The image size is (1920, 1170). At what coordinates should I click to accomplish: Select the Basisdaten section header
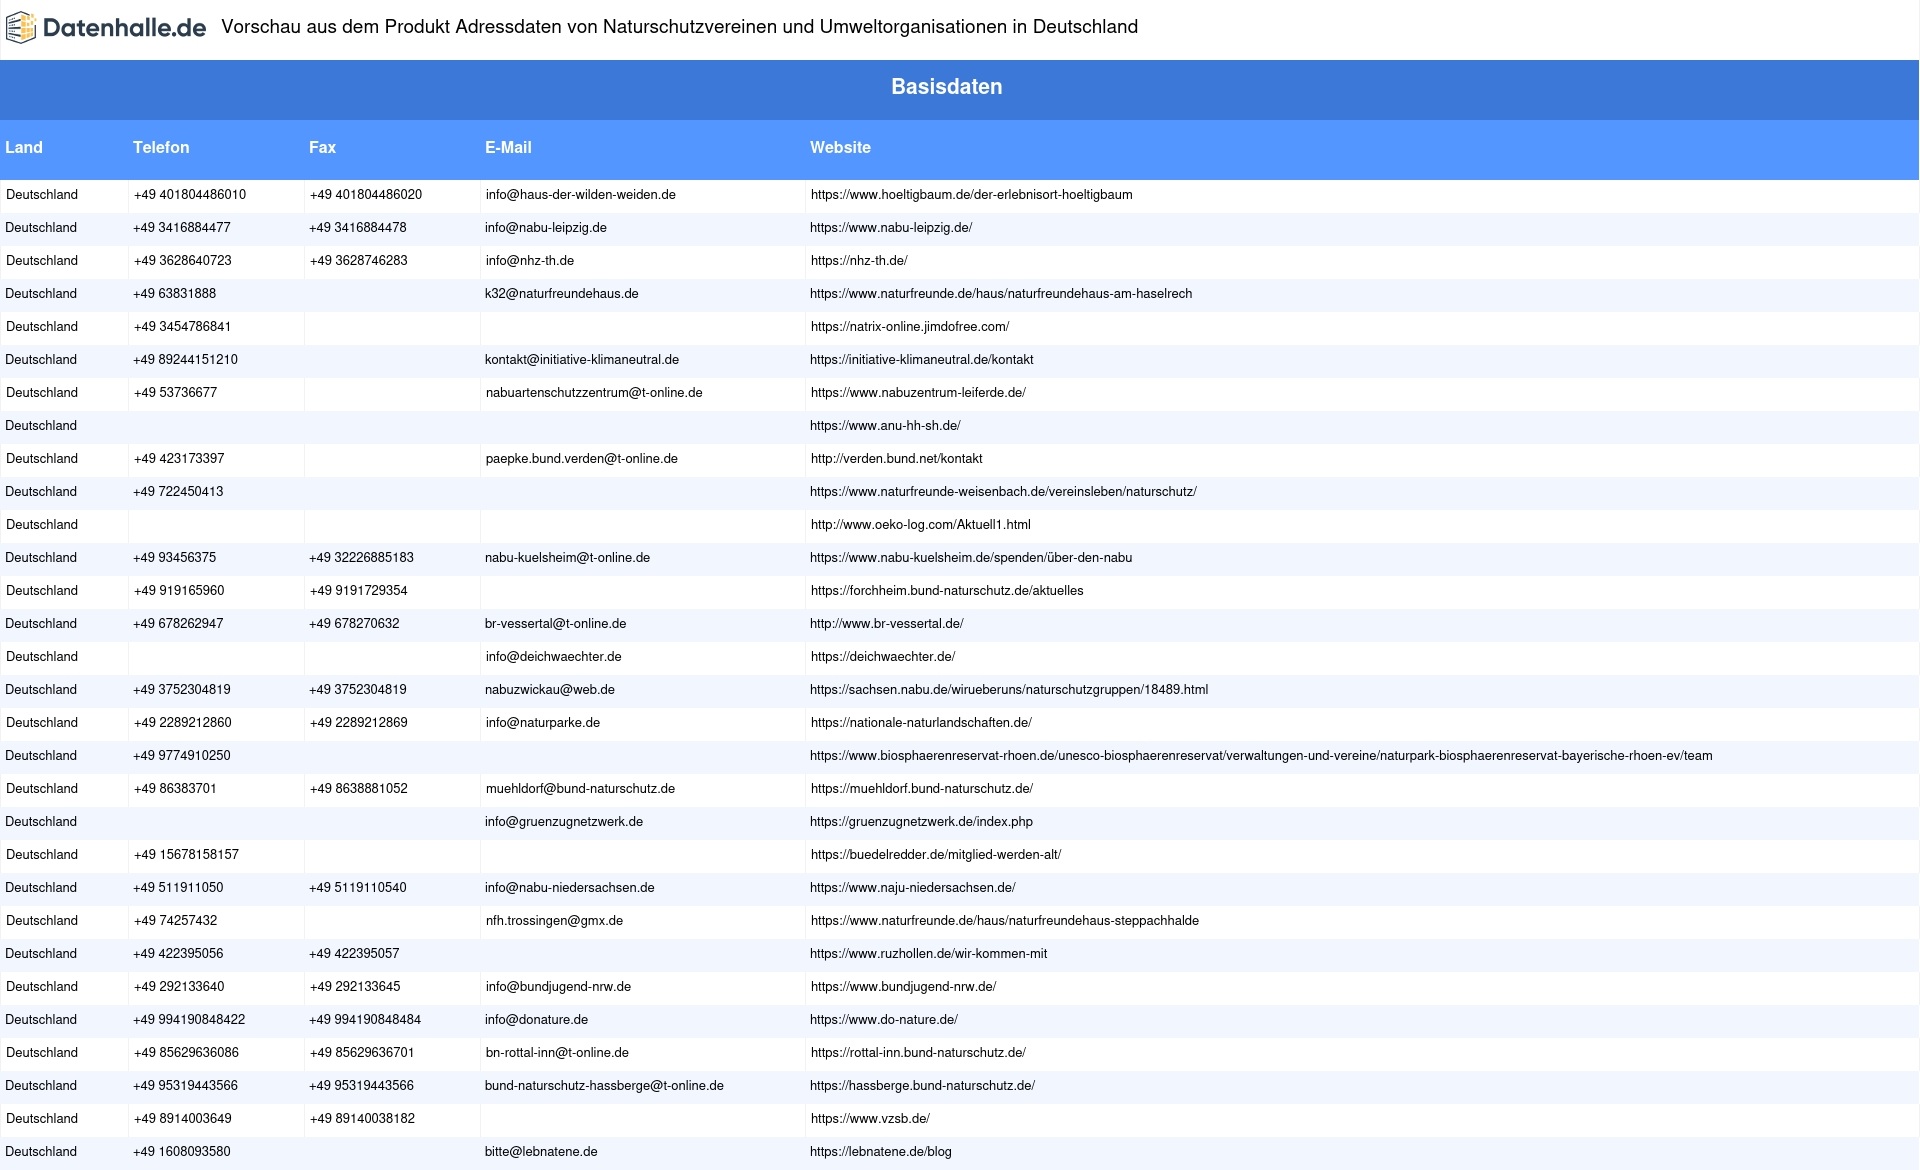pyautogui.click(x=947, y=87)
